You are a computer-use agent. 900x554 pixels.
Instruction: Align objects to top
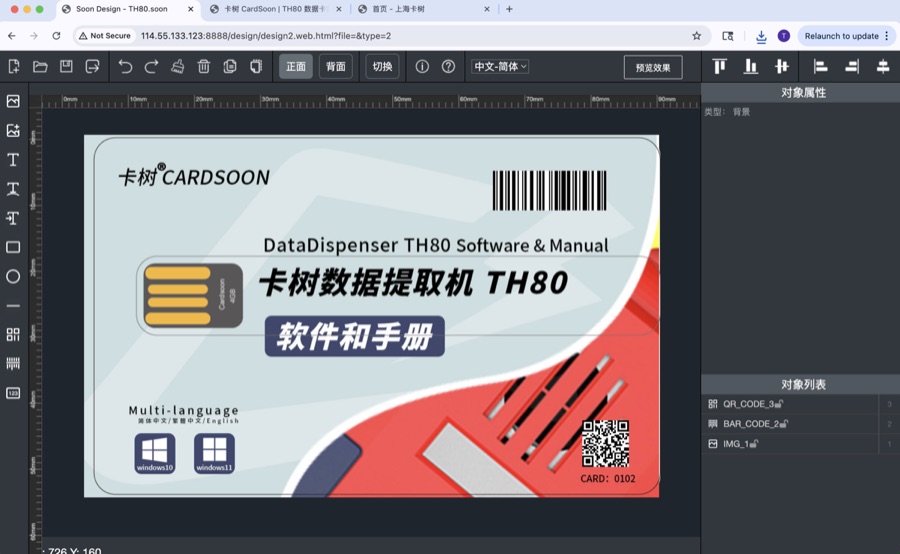719,67
